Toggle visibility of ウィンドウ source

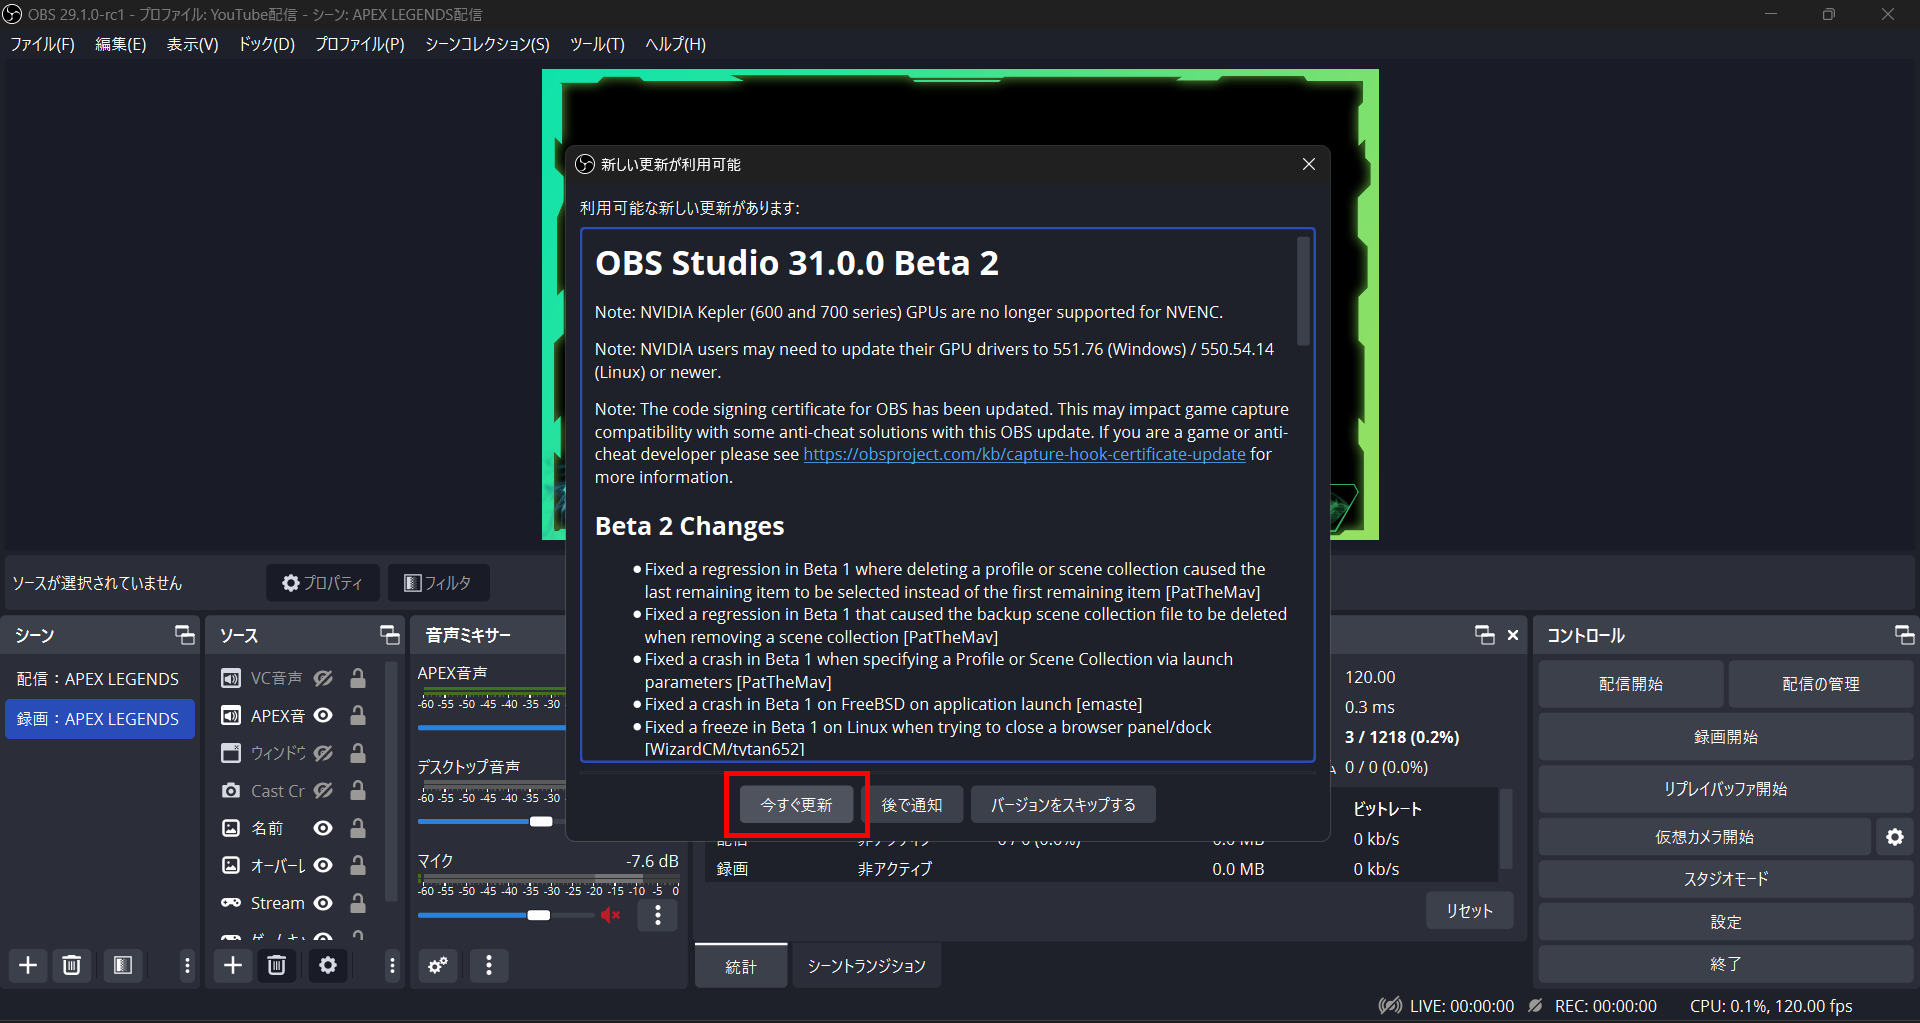coord(323,753)
